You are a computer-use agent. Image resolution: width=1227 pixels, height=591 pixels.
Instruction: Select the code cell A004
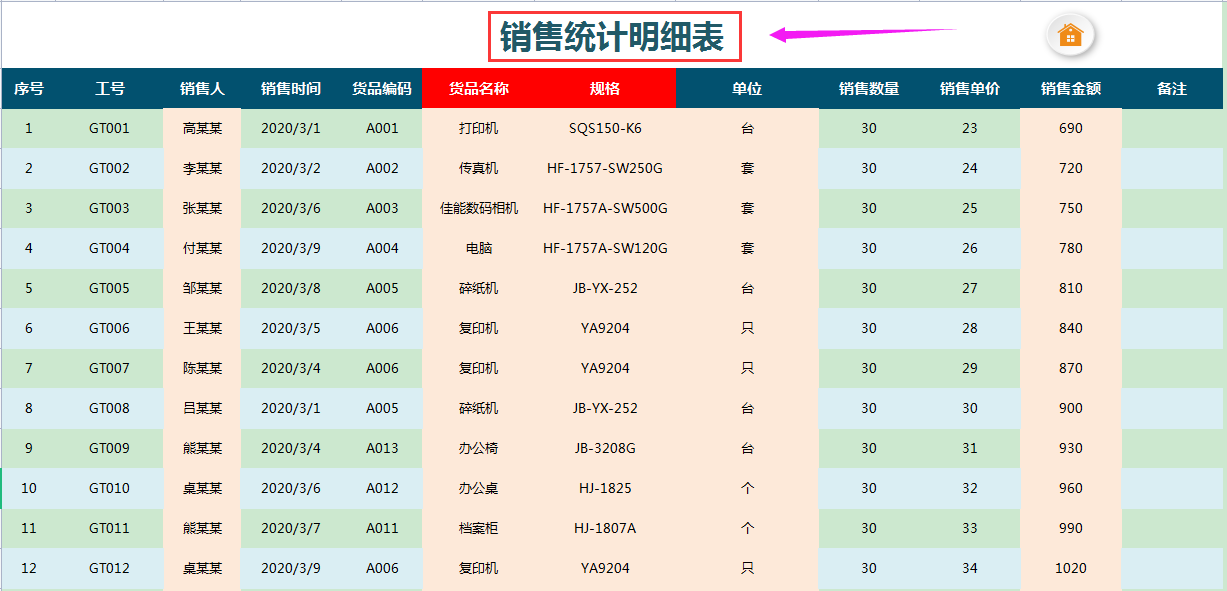[382, 248]
